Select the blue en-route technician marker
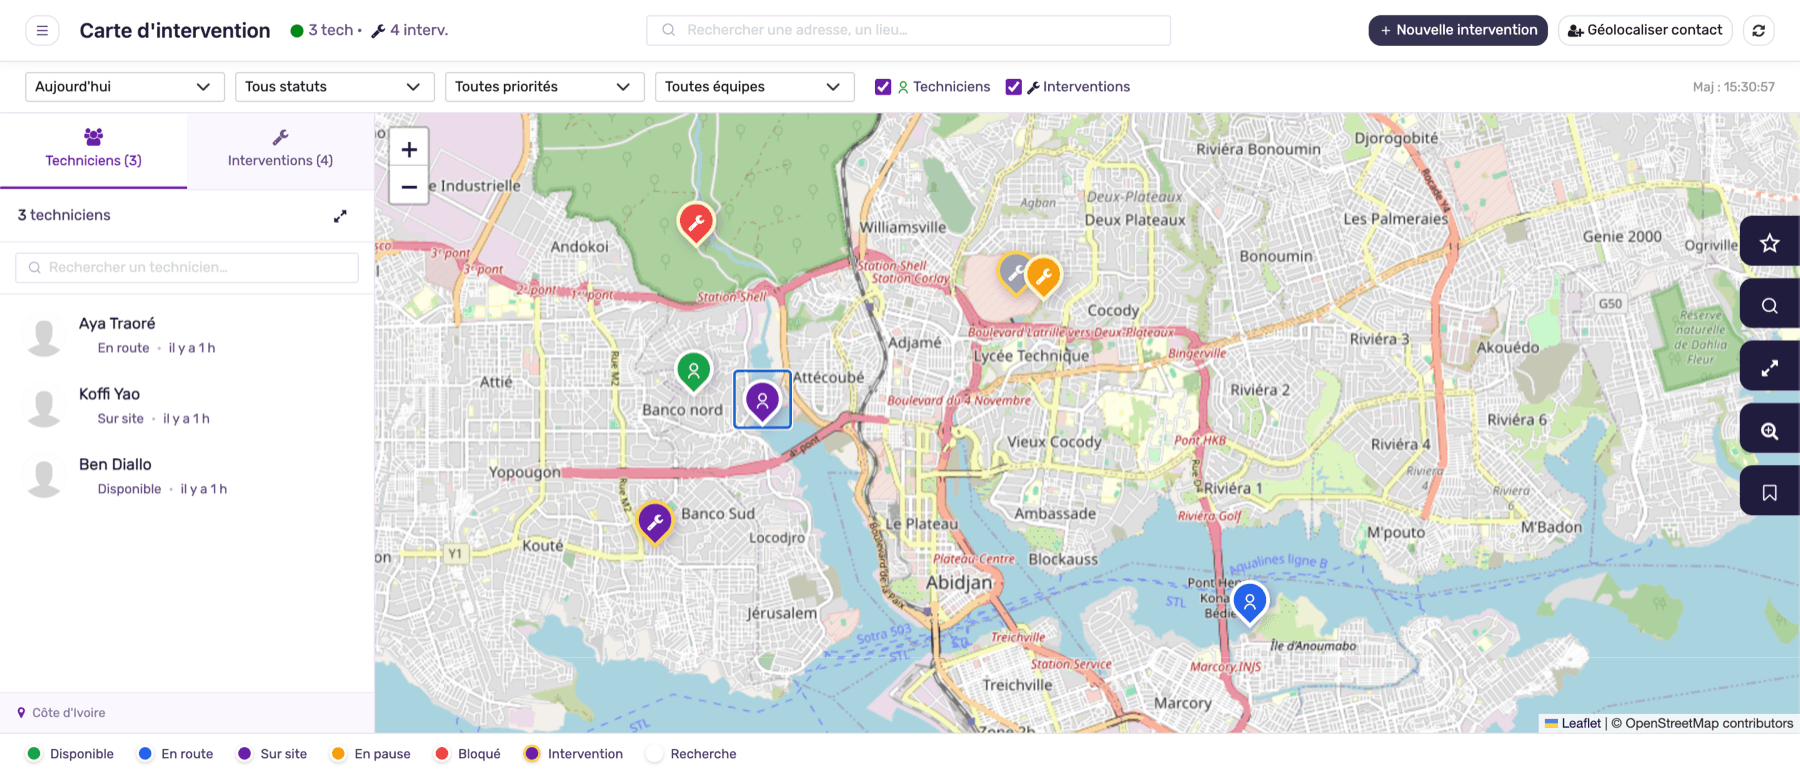This screenshot has height=771, width=1800. [x=1250, y=602]
